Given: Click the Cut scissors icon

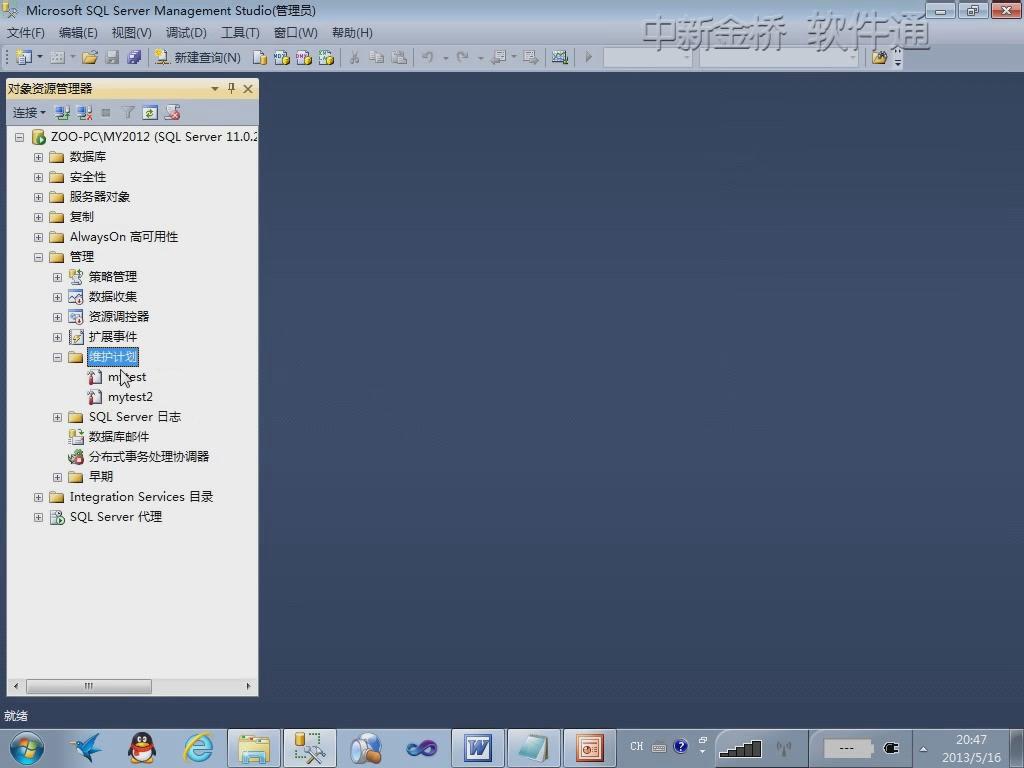Looking at the screenshot, I should (355, 57).
